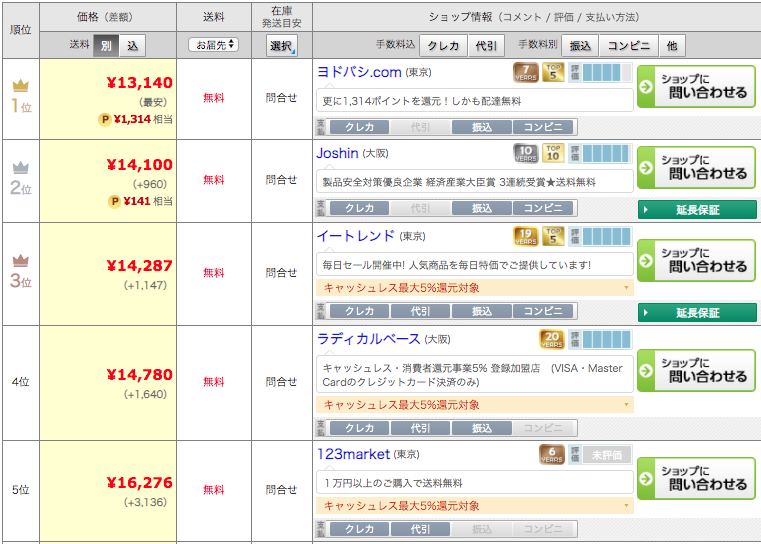
Task: Click the 10 years badge for Joshin
Action: click(x=526, y=153)
